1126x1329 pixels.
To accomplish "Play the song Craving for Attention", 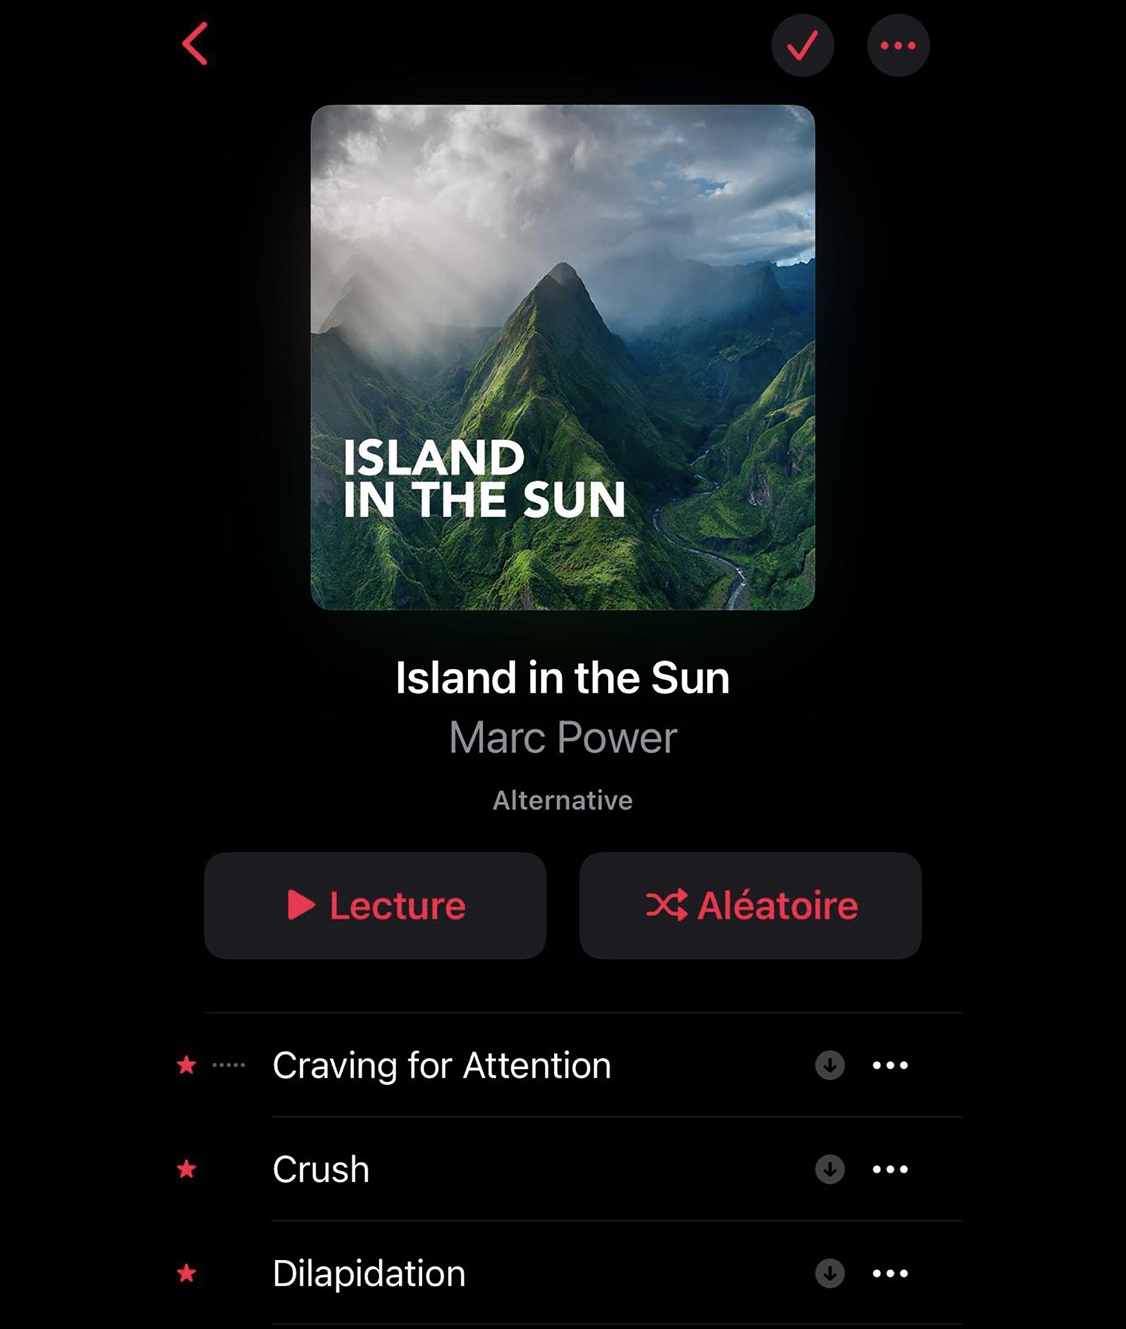I will 441,1065.
